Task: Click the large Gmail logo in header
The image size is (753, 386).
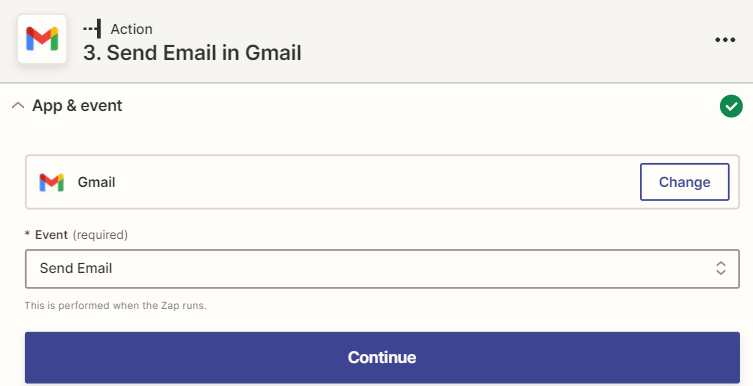Action: pos(42,39)
